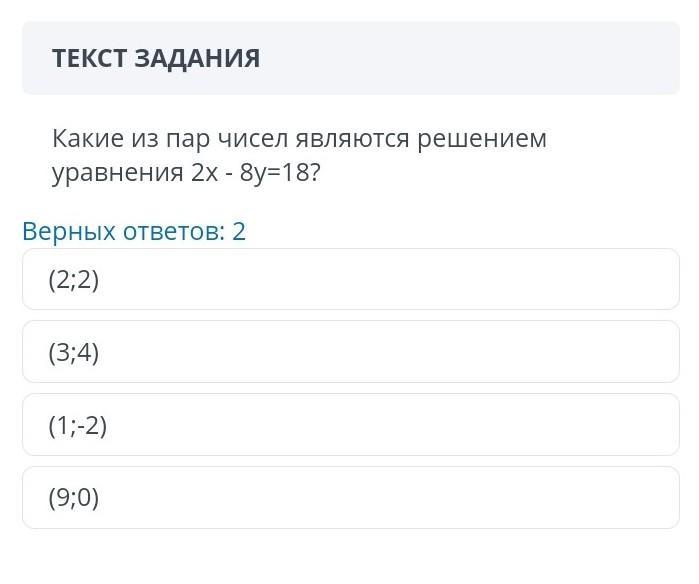Choose the answer option (9;0)

[350, 497]
